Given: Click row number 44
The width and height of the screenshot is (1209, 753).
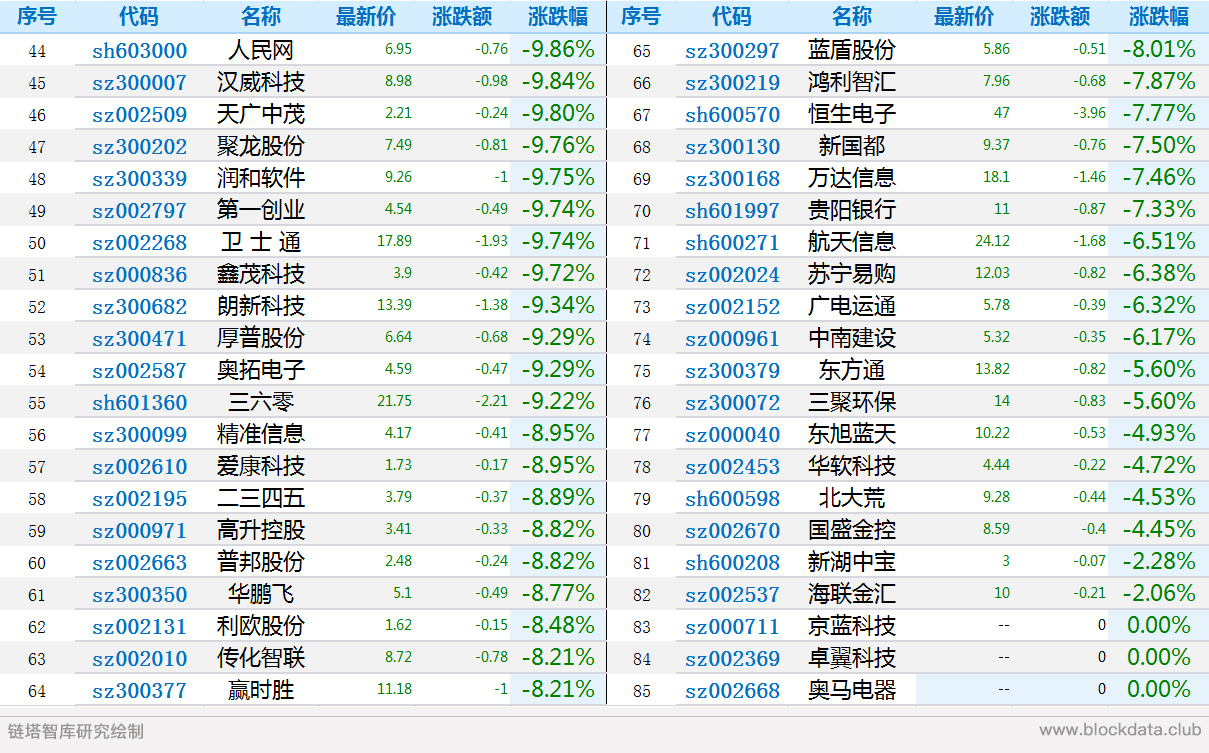Looking at the screenshot, I should [37, 51].
